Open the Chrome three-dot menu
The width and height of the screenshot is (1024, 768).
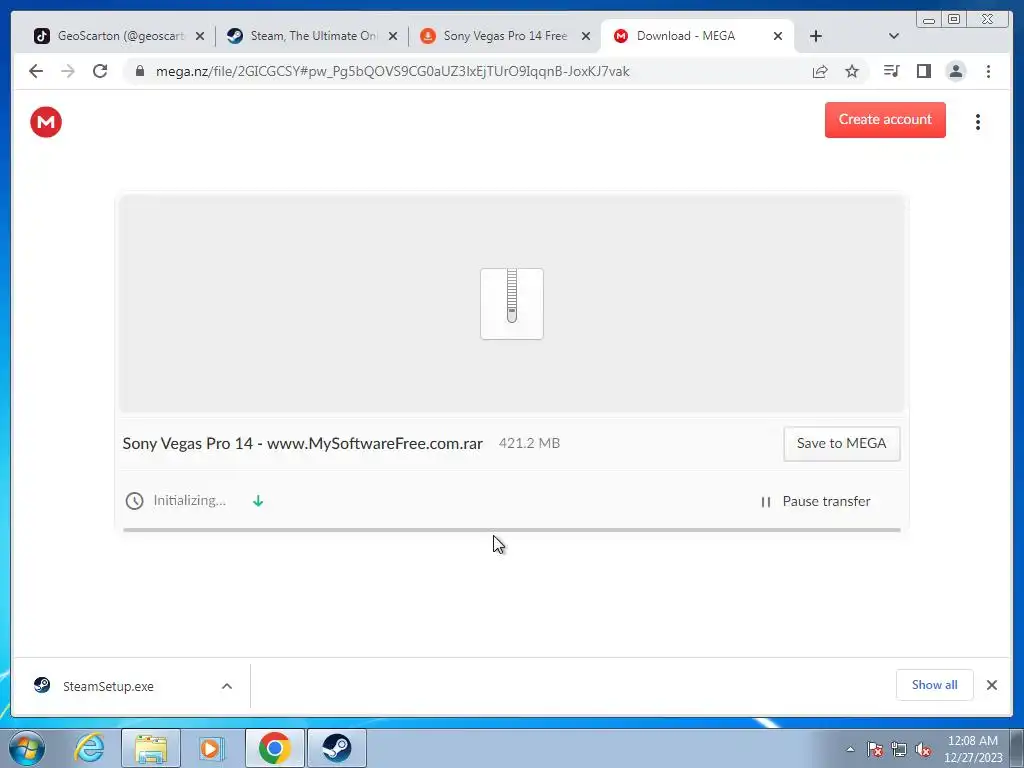pos(988,71)
